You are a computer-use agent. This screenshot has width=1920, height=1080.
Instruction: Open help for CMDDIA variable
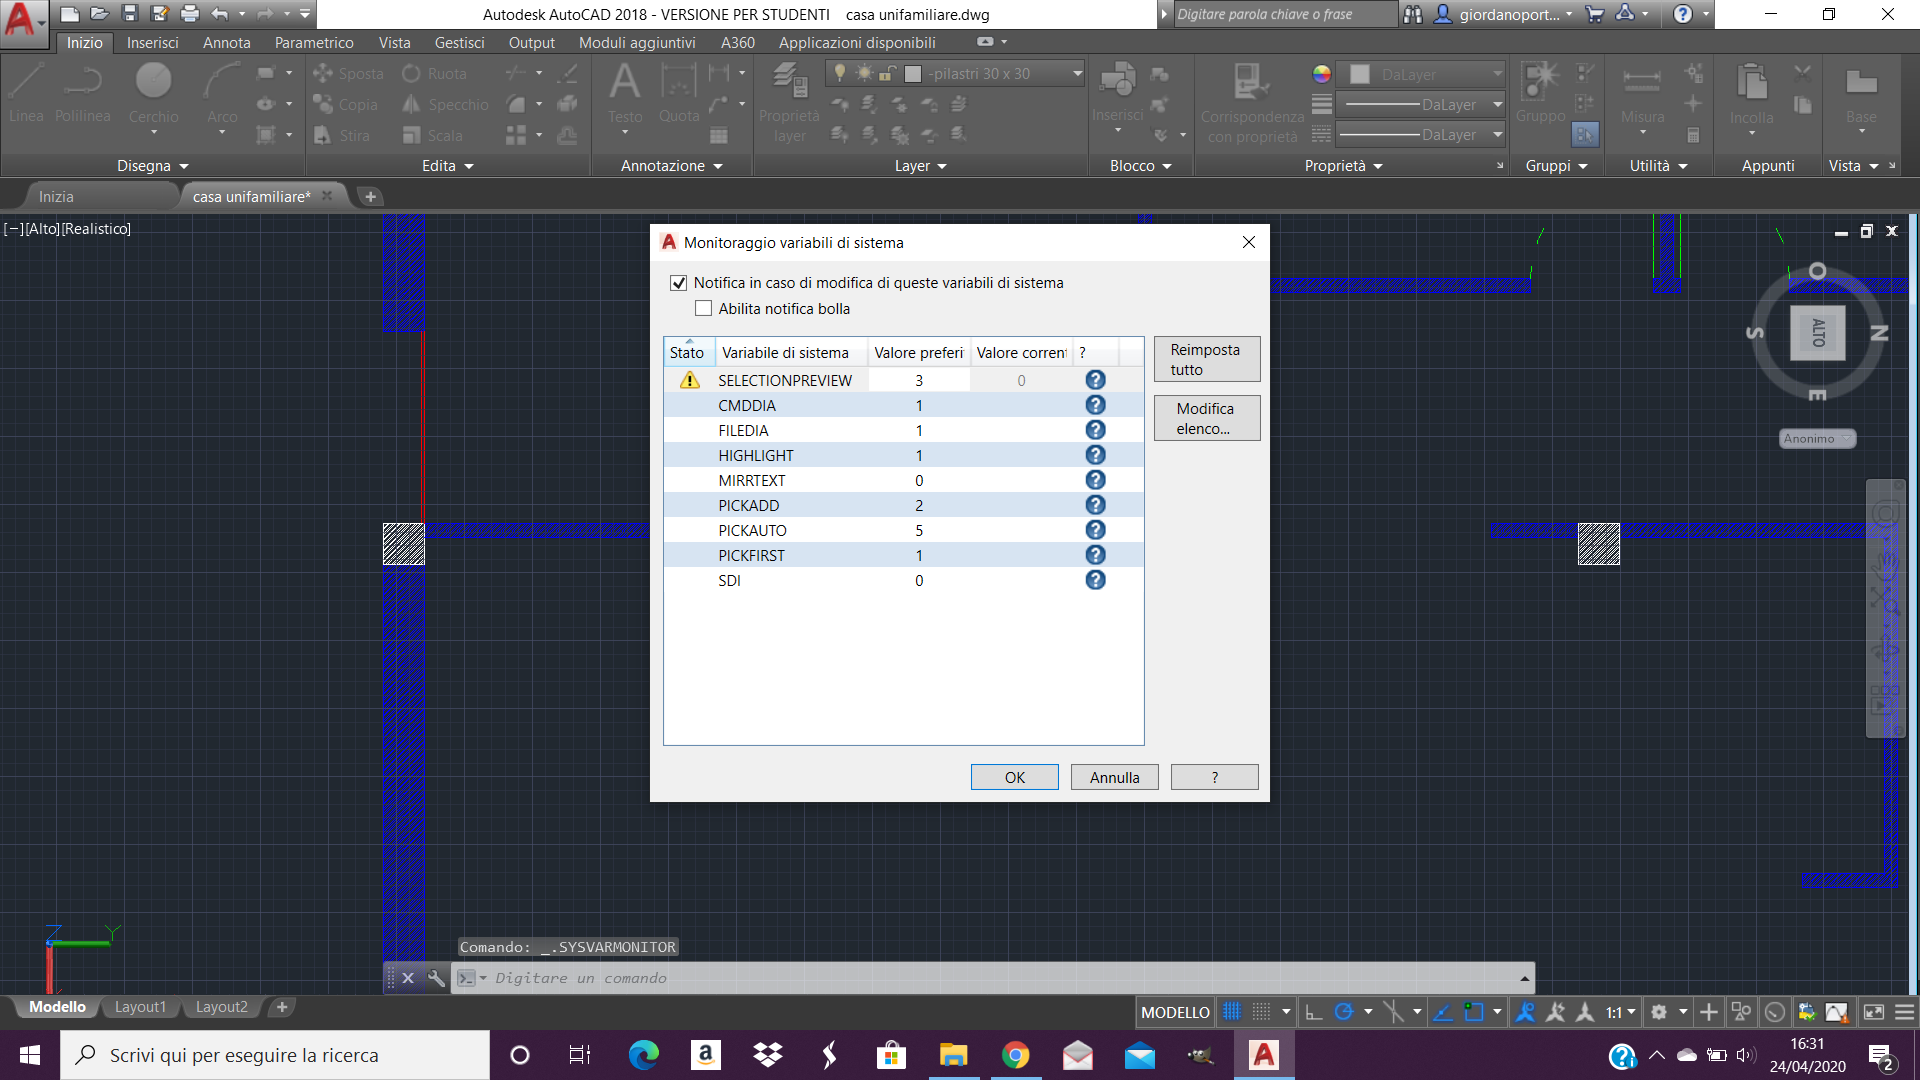[1095, 405]
